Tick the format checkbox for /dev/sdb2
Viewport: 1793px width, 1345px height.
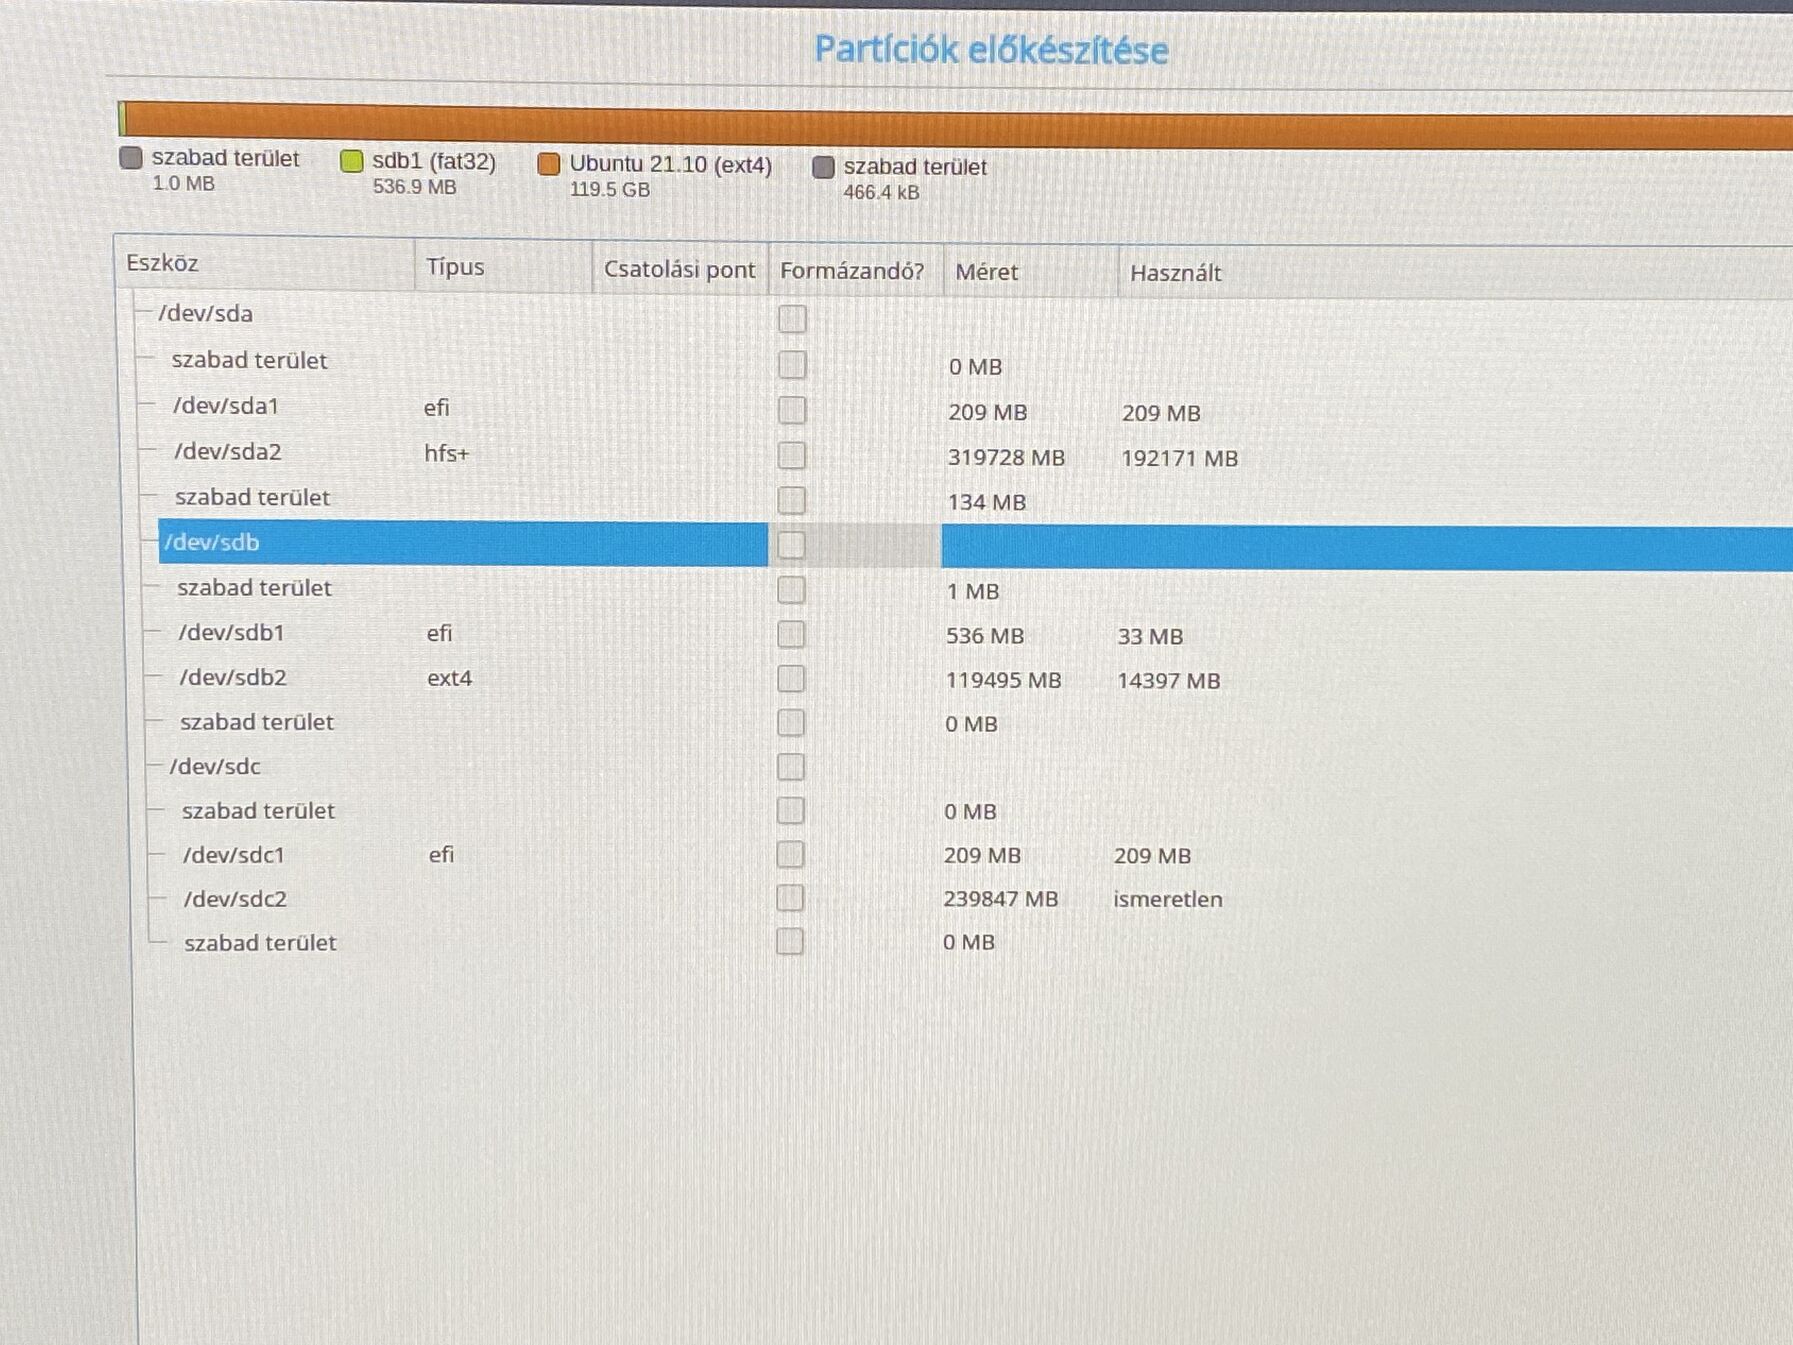click(x=791, y=678)
